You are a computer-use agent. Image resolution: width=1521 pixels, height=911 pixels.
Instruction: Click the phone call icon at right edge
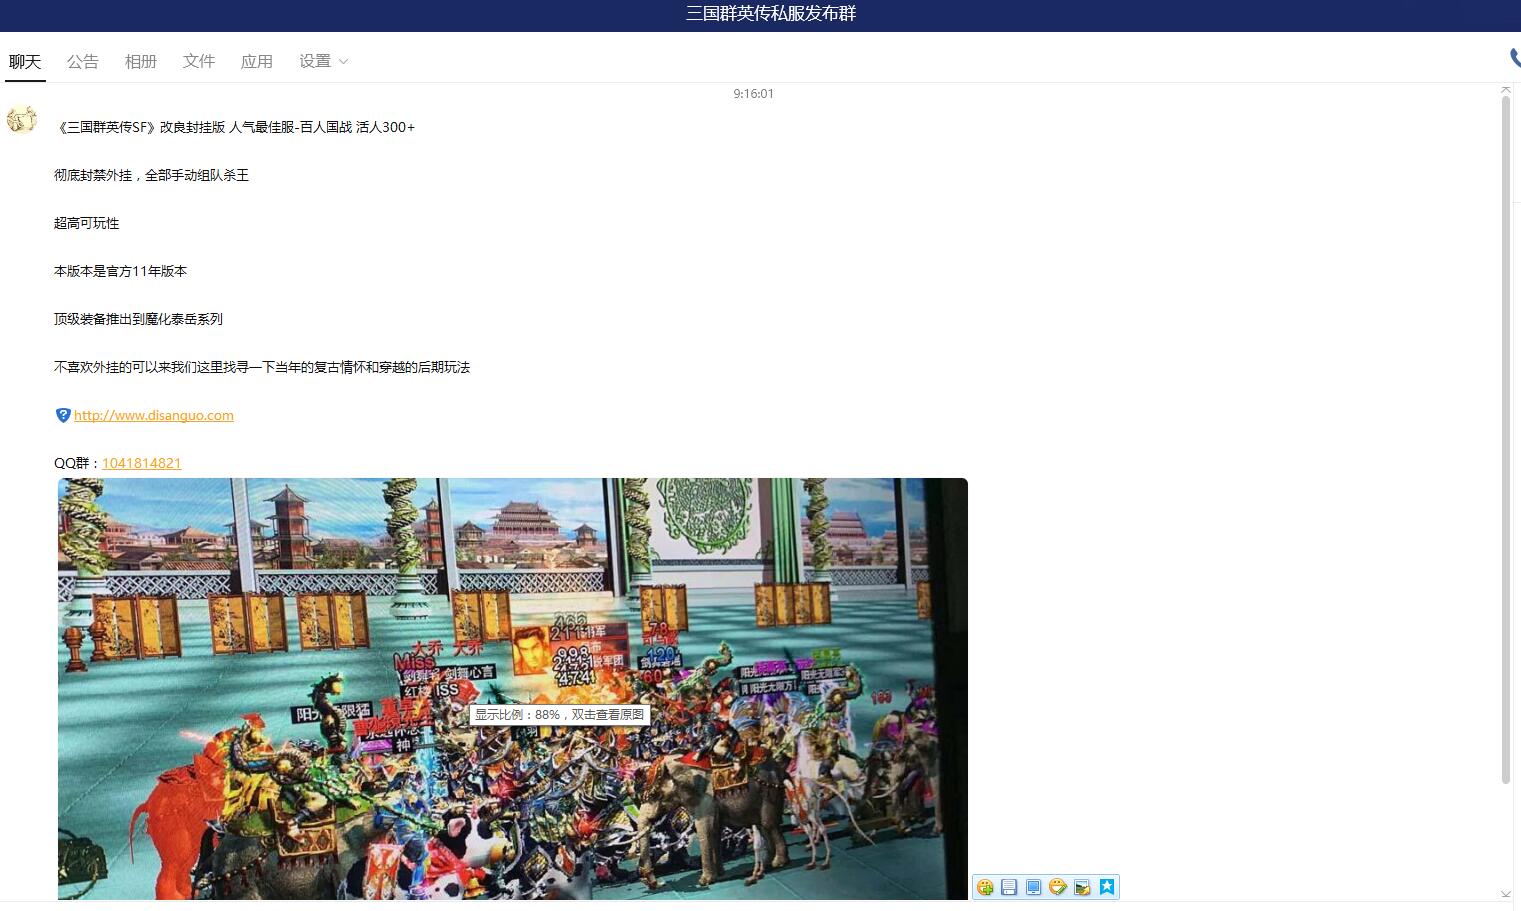click(1515, 59)
